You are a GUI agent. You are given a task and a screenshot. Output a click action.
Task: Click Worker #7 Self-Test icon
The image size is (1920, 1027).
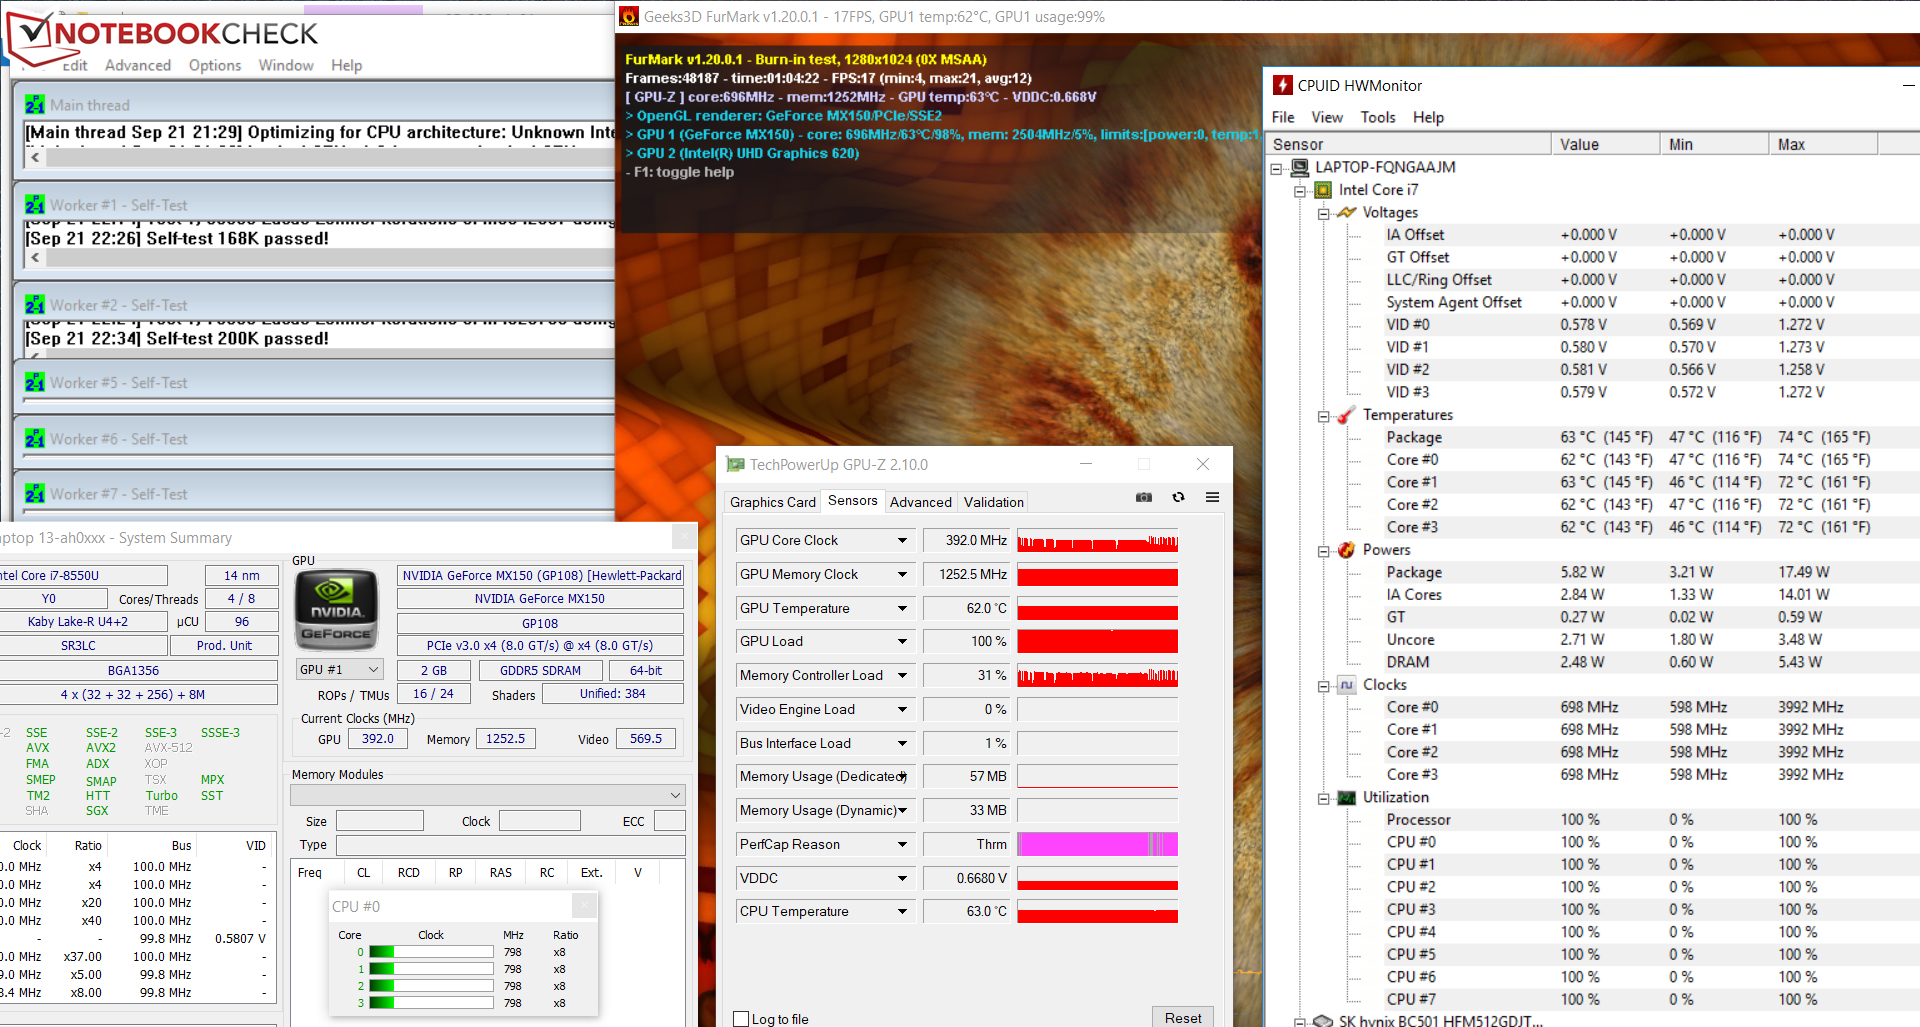coord(35,493)
